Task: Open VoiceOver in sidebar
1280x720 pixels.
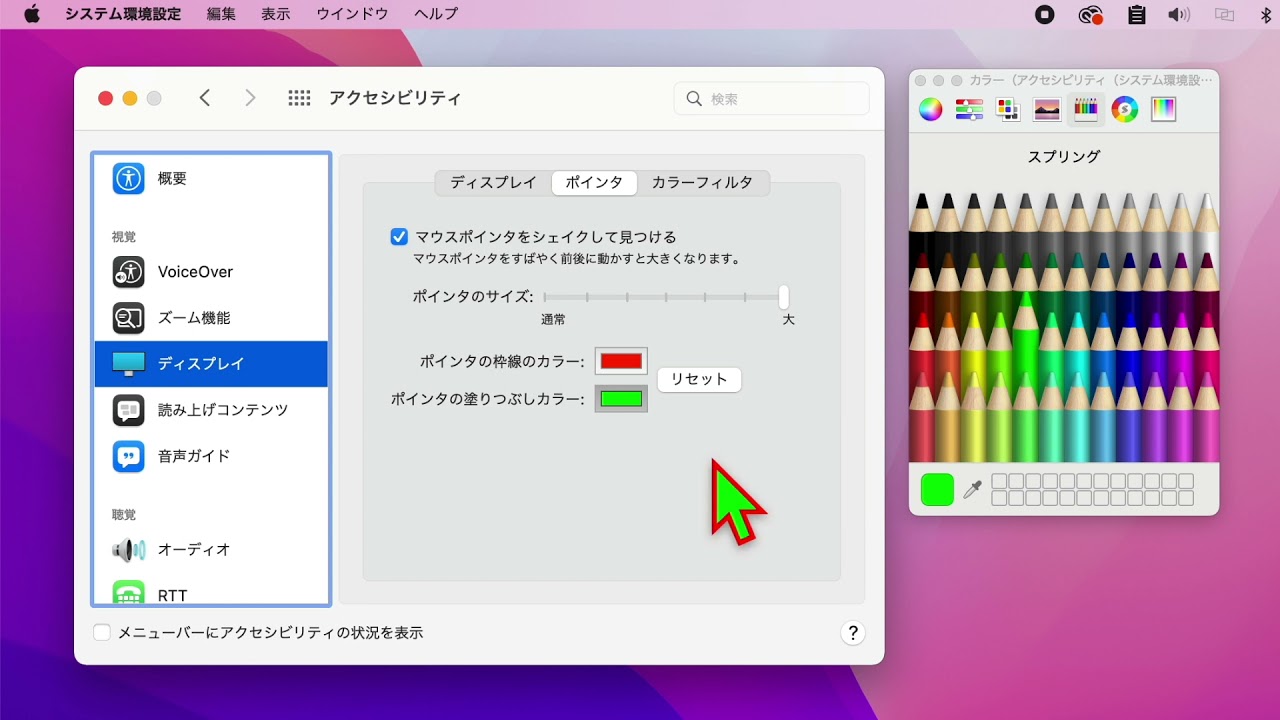Action: coord(211,272)
